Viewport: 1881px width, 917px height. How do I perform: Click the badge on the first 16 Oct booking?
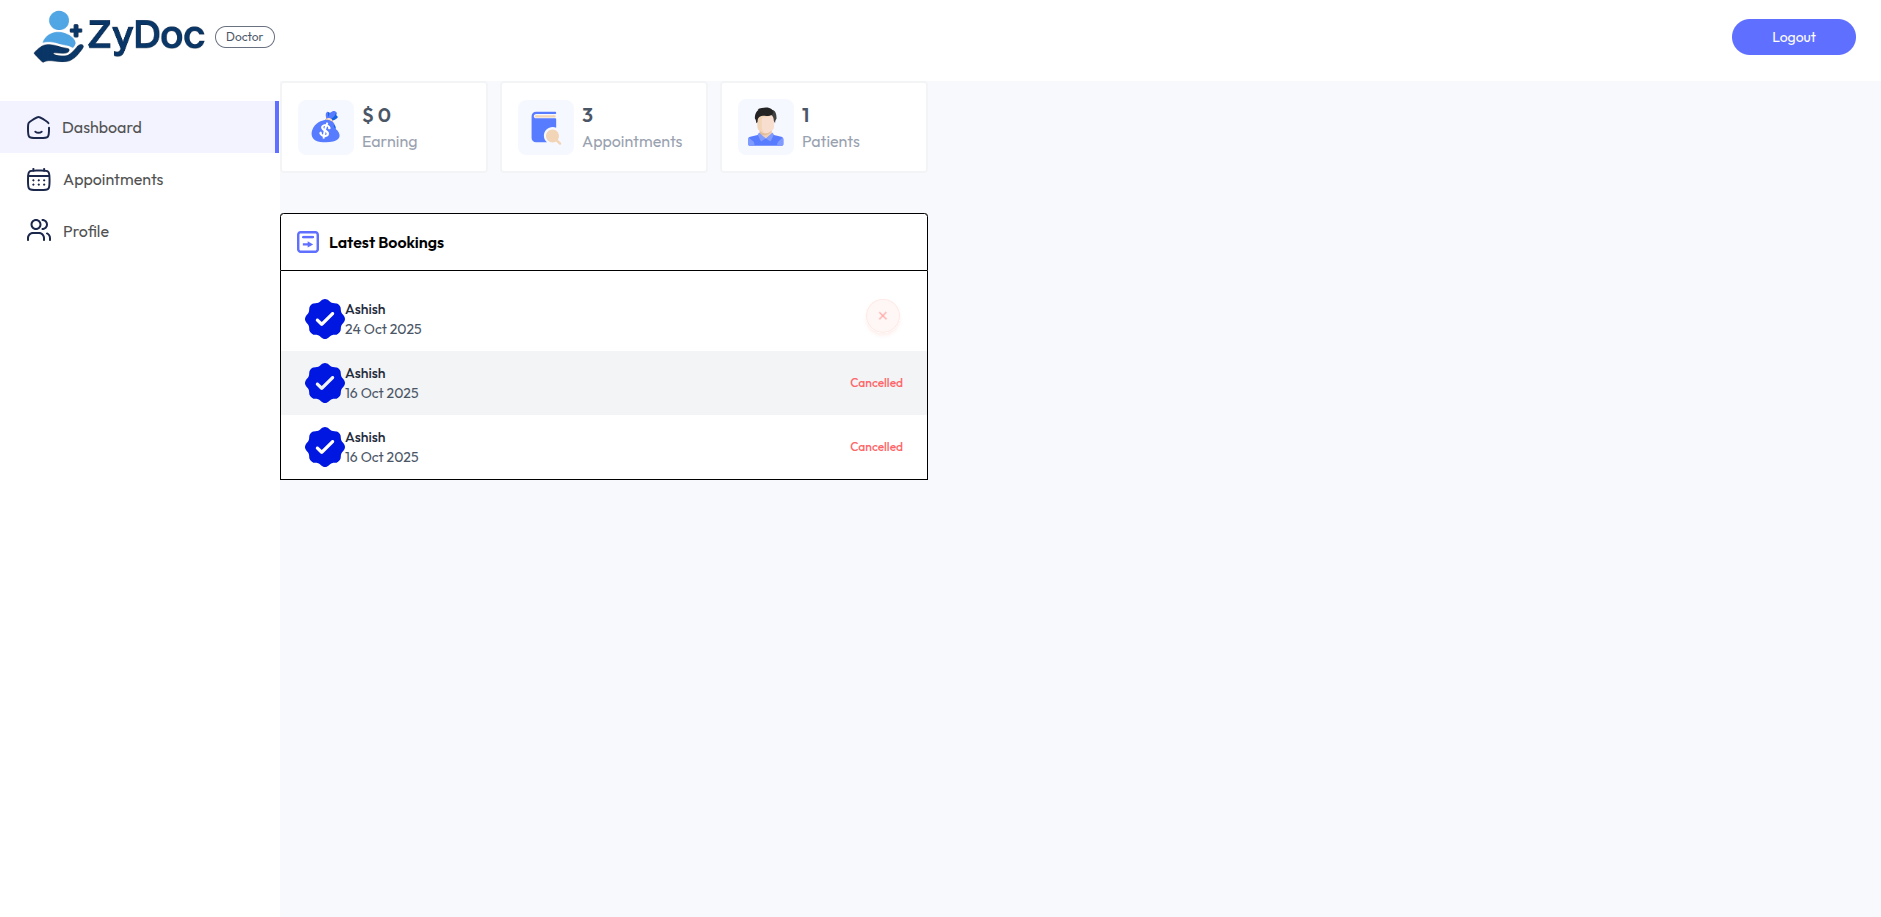tap(324, 383)
